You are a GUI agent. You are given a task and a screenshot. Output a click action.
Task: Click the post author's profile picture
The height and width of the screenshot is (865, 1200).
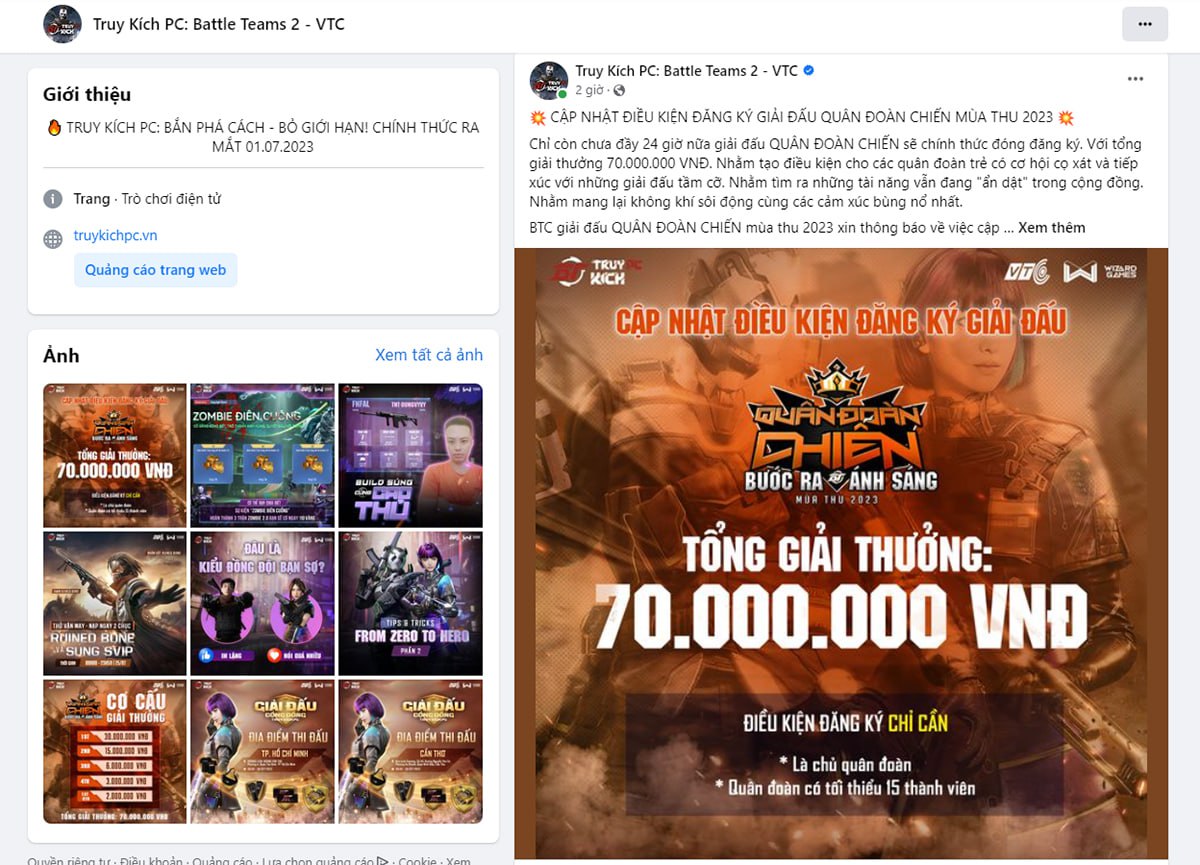[x=548, y=80]
